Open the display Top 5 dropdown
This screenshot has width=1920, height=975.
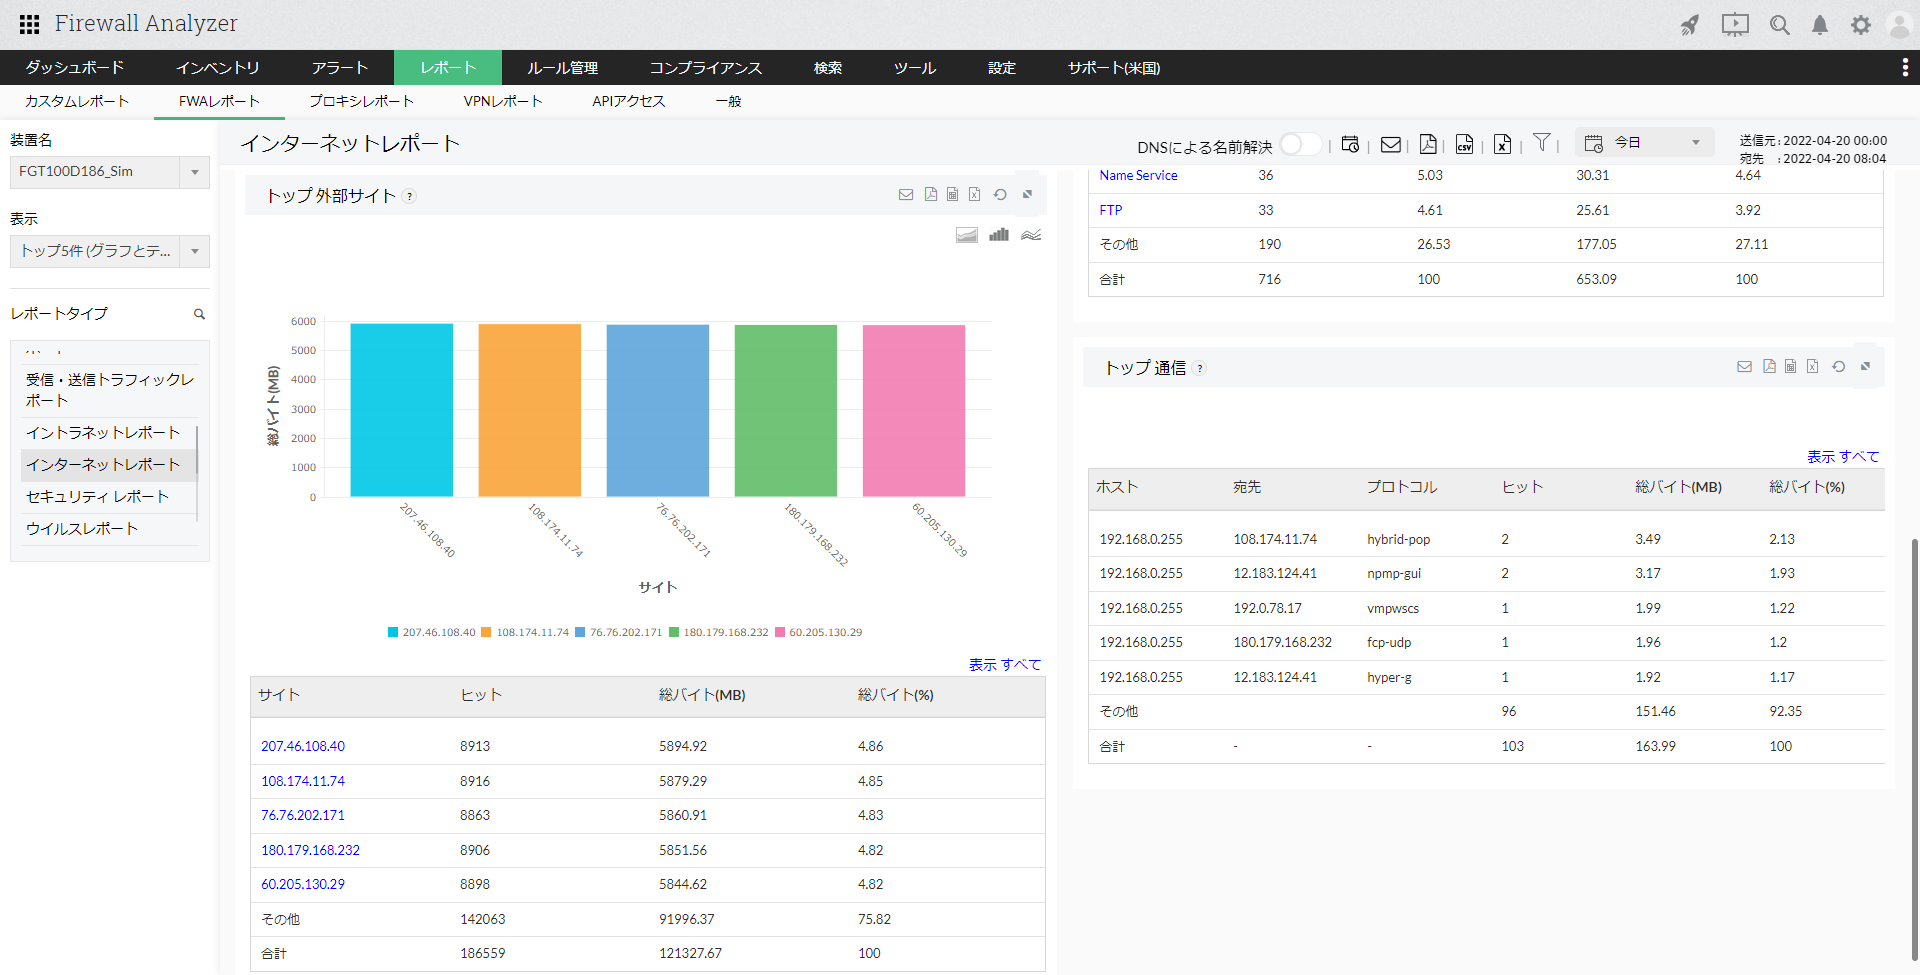[x=194, y=251]
